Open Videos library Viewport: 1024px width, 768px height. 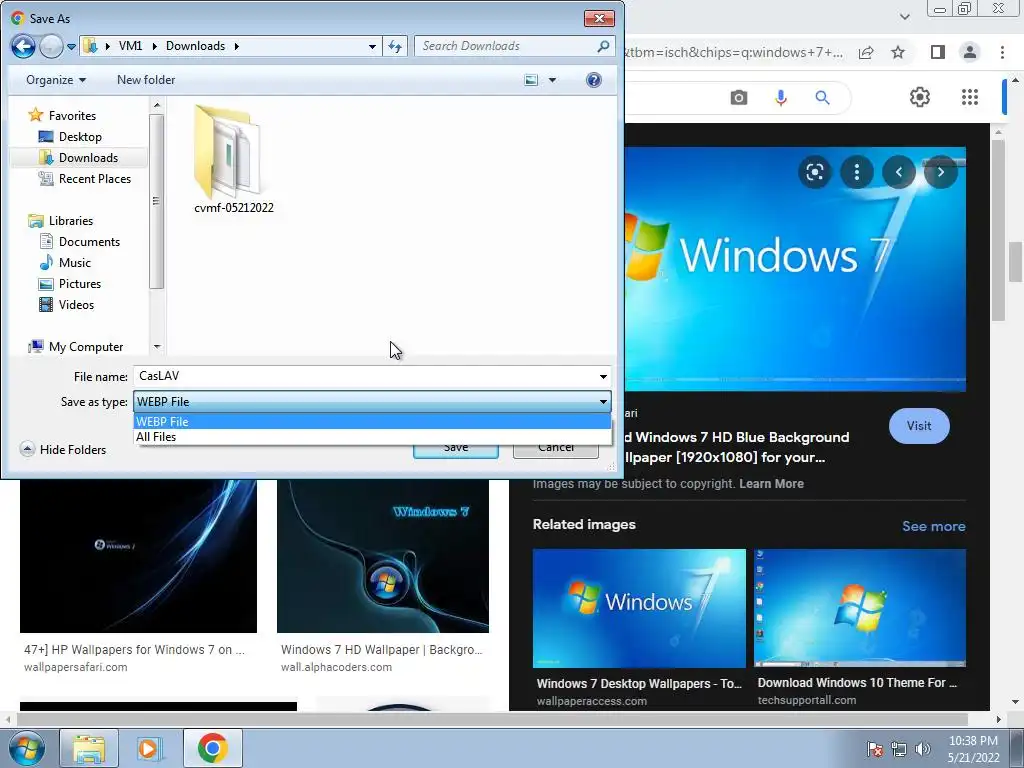click(x=76, y=304)
